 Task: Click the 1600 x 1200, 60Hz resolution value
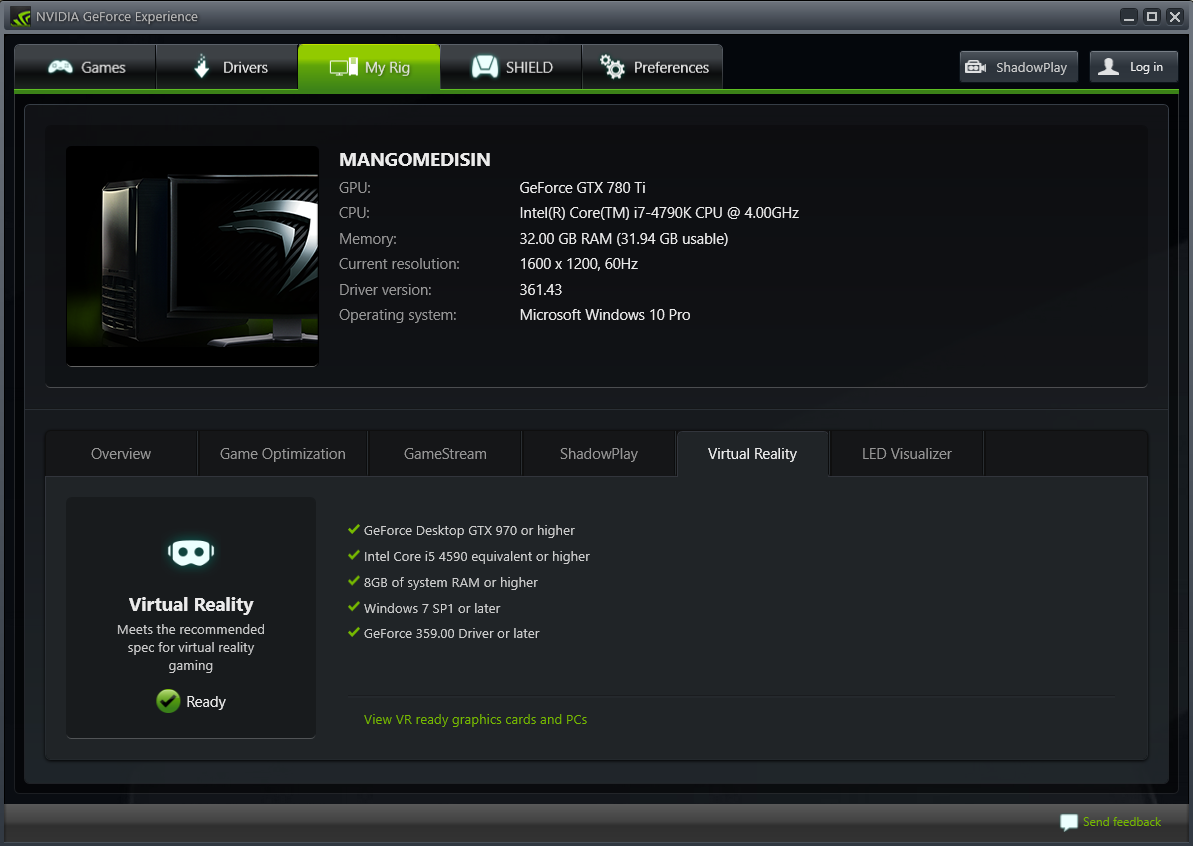coord(578,264)
